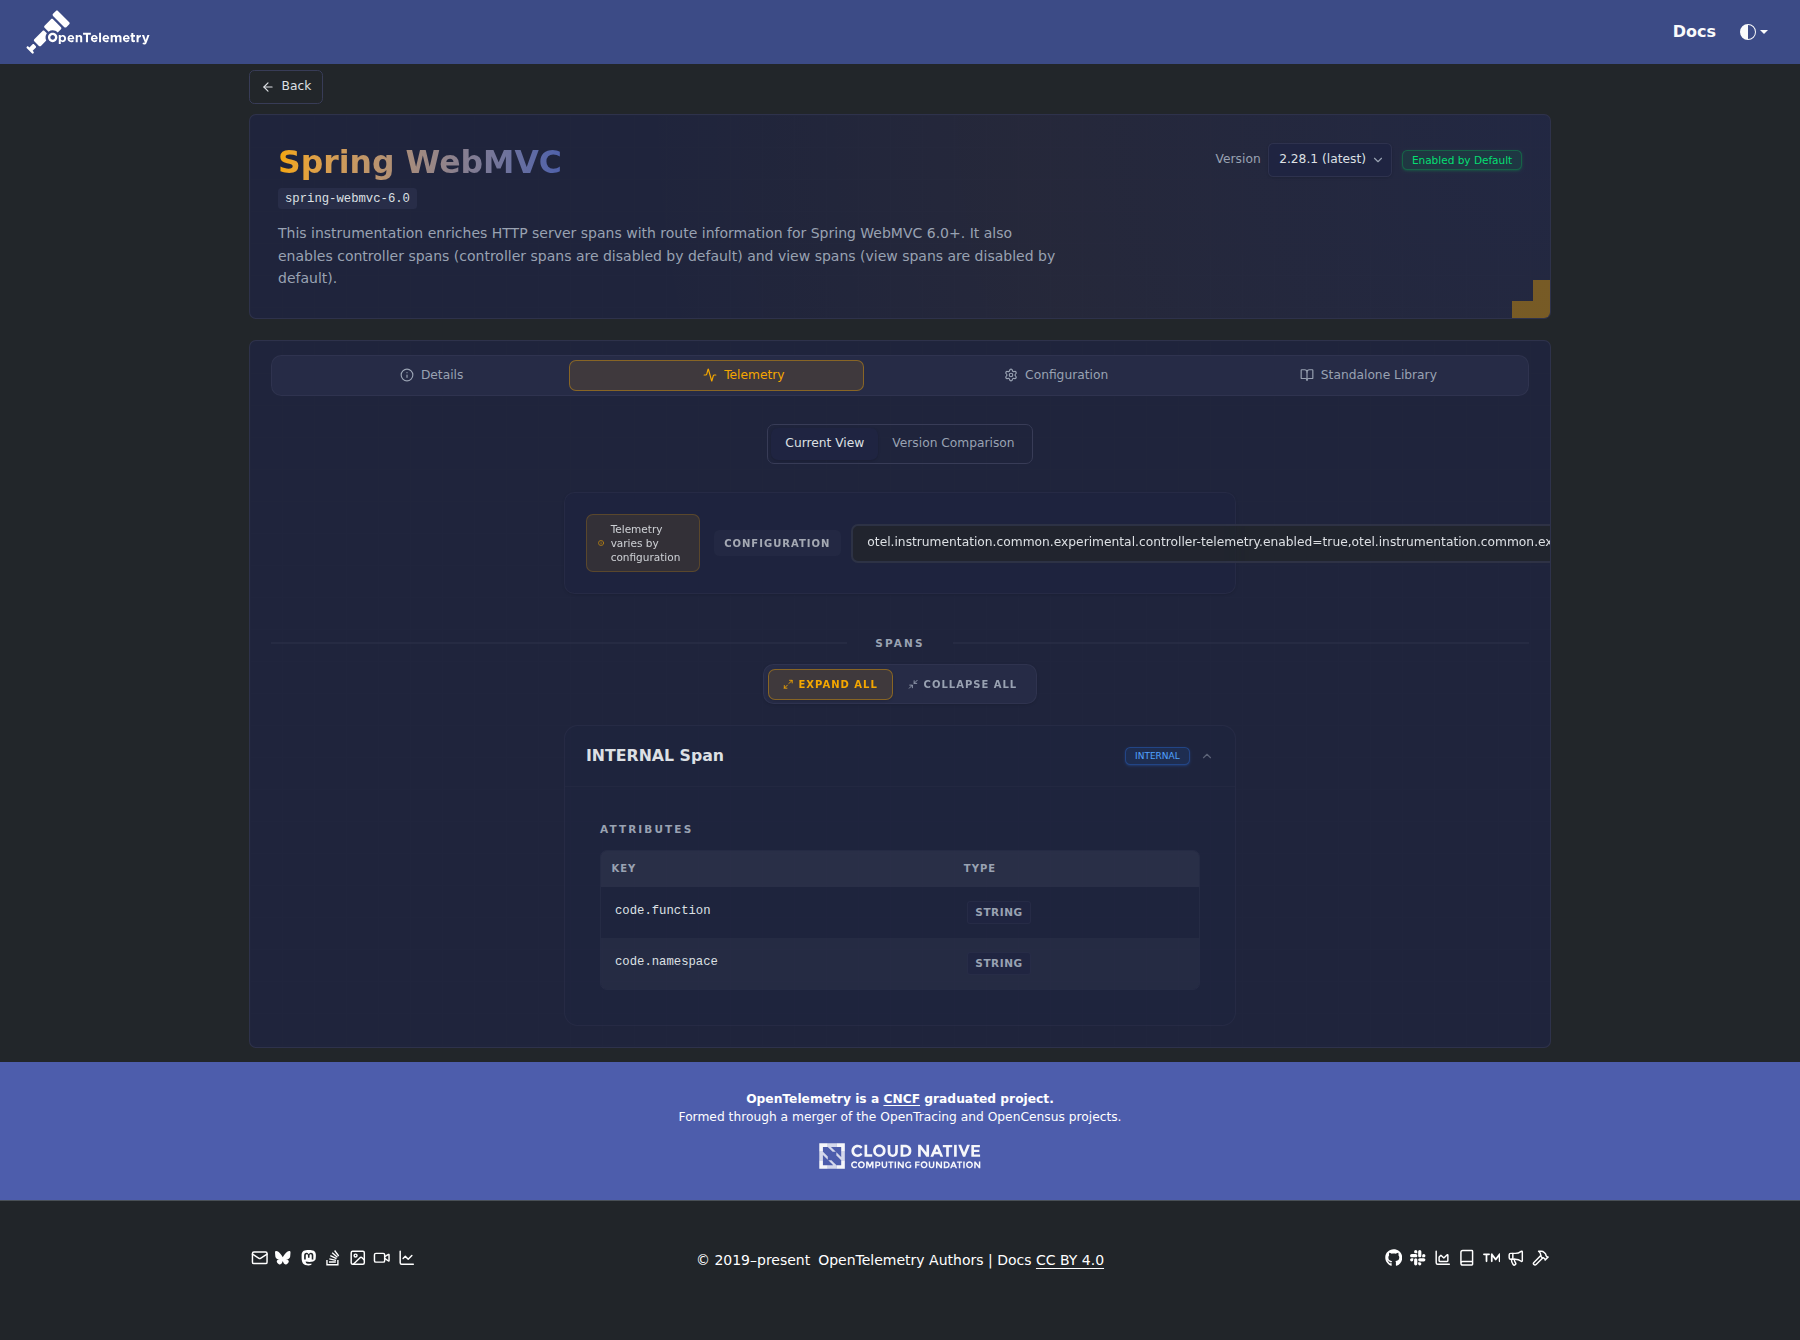Click the video camera icon in footer

point(382,1258)
